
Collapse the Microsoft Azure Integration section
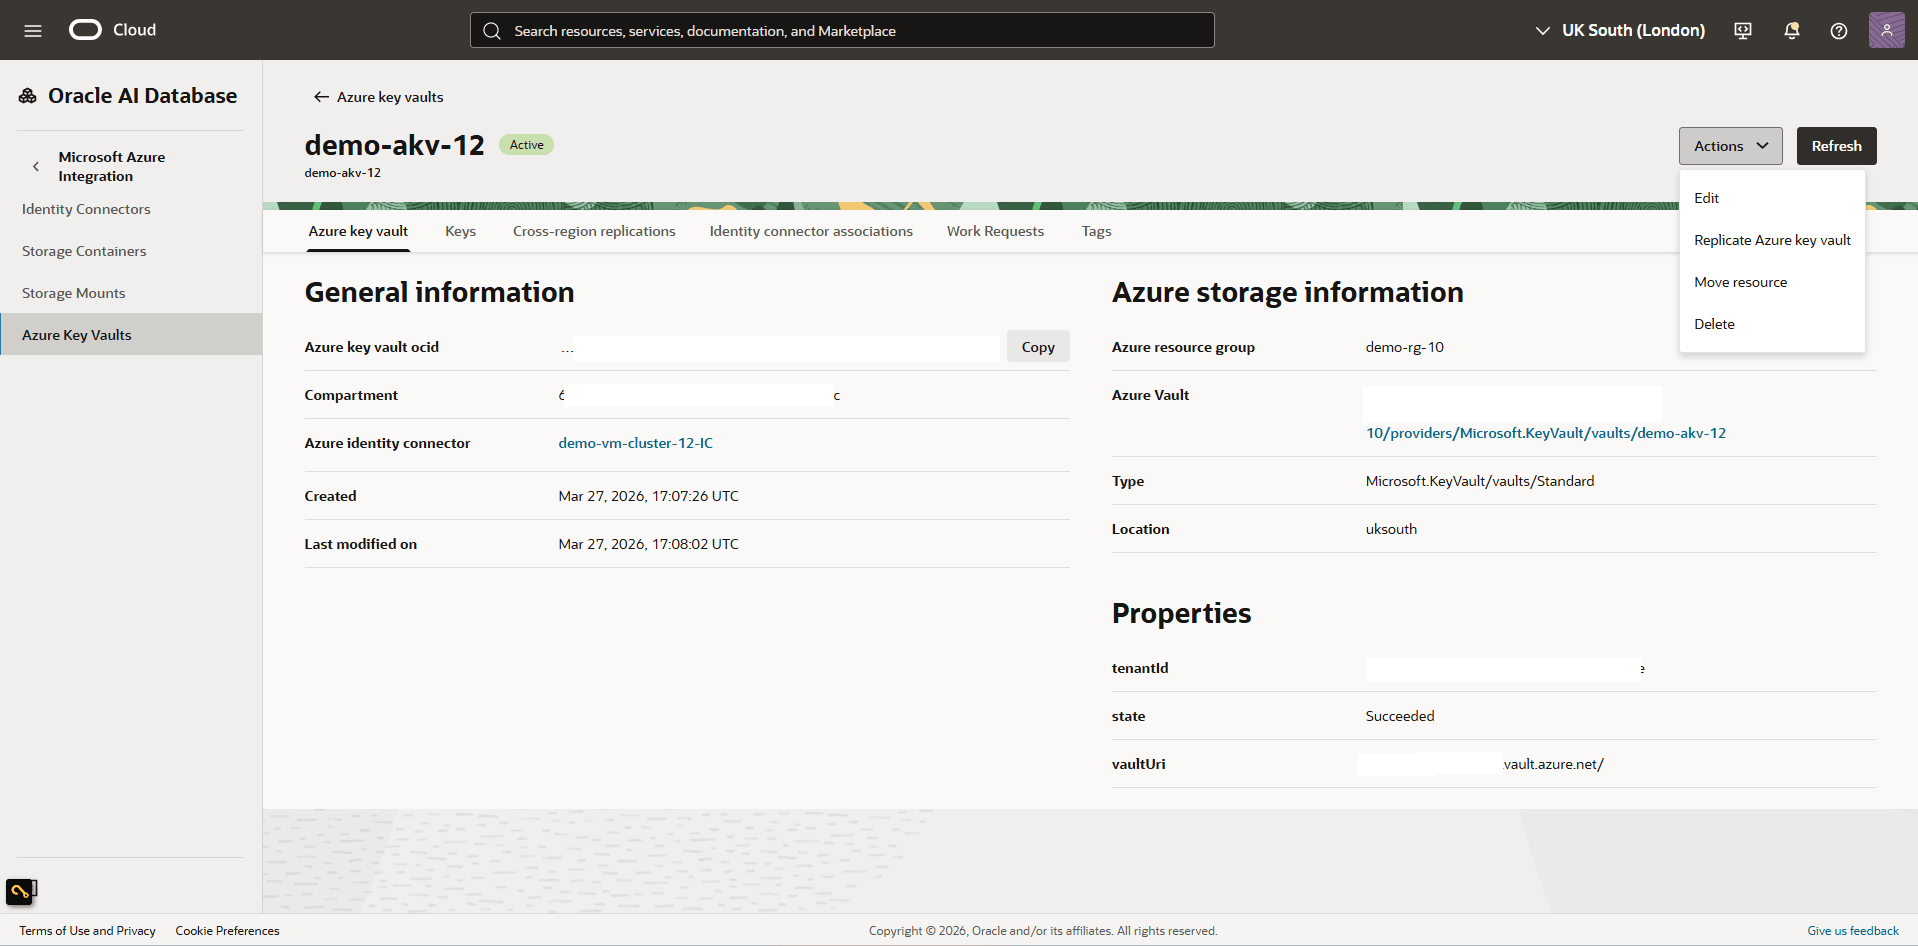click(x=36, y=166)
